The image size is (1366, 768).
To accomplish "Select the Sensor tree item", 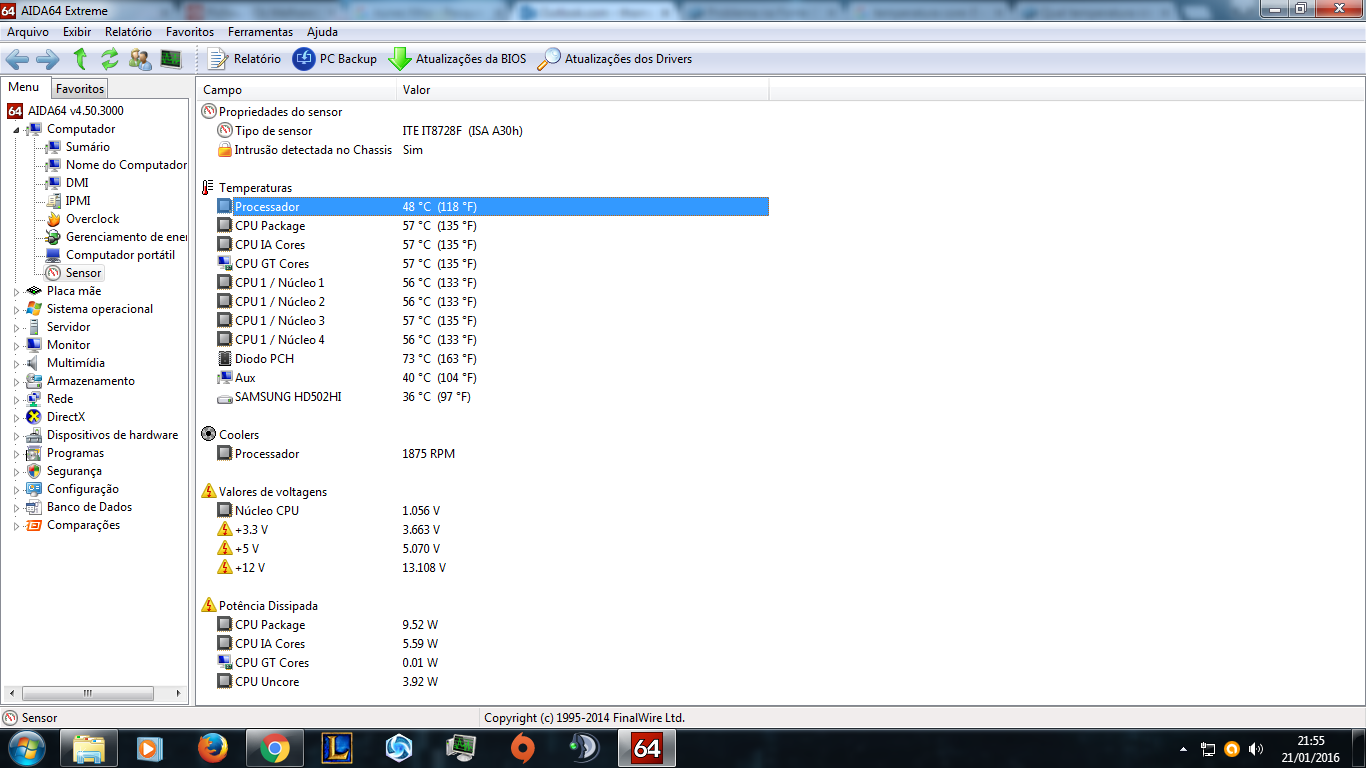I will [83, 273].
